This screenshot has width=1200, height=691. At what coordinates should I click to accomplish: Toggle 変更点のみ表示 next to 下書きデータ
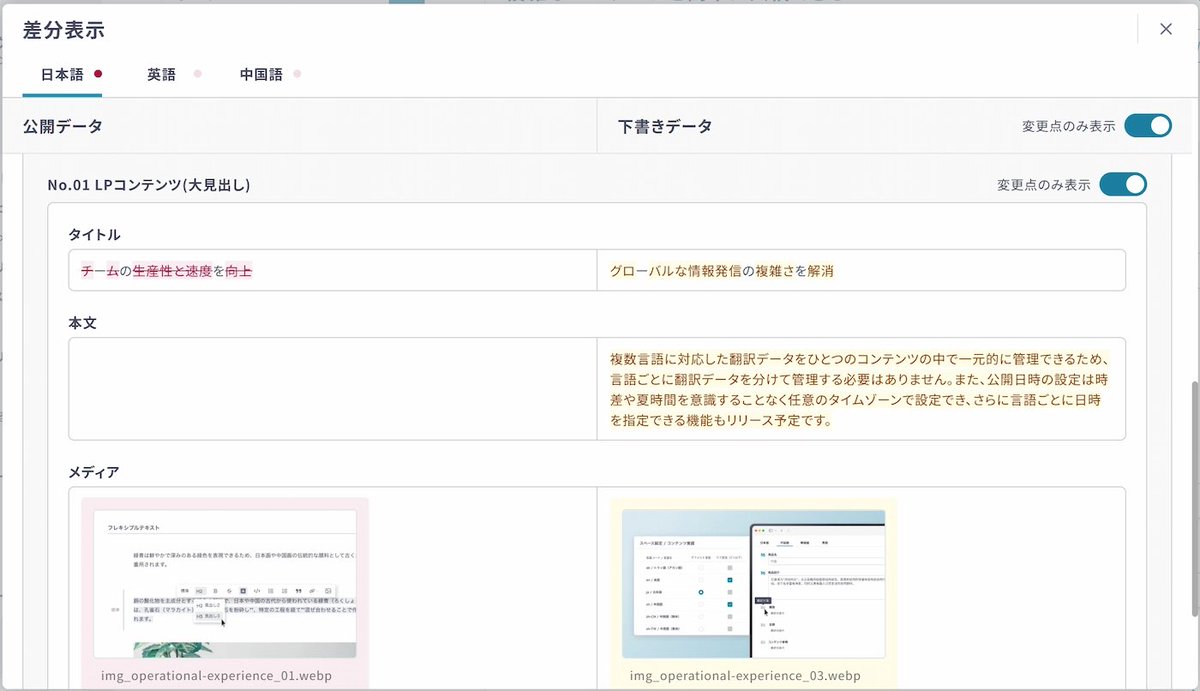pos(1147,126)
